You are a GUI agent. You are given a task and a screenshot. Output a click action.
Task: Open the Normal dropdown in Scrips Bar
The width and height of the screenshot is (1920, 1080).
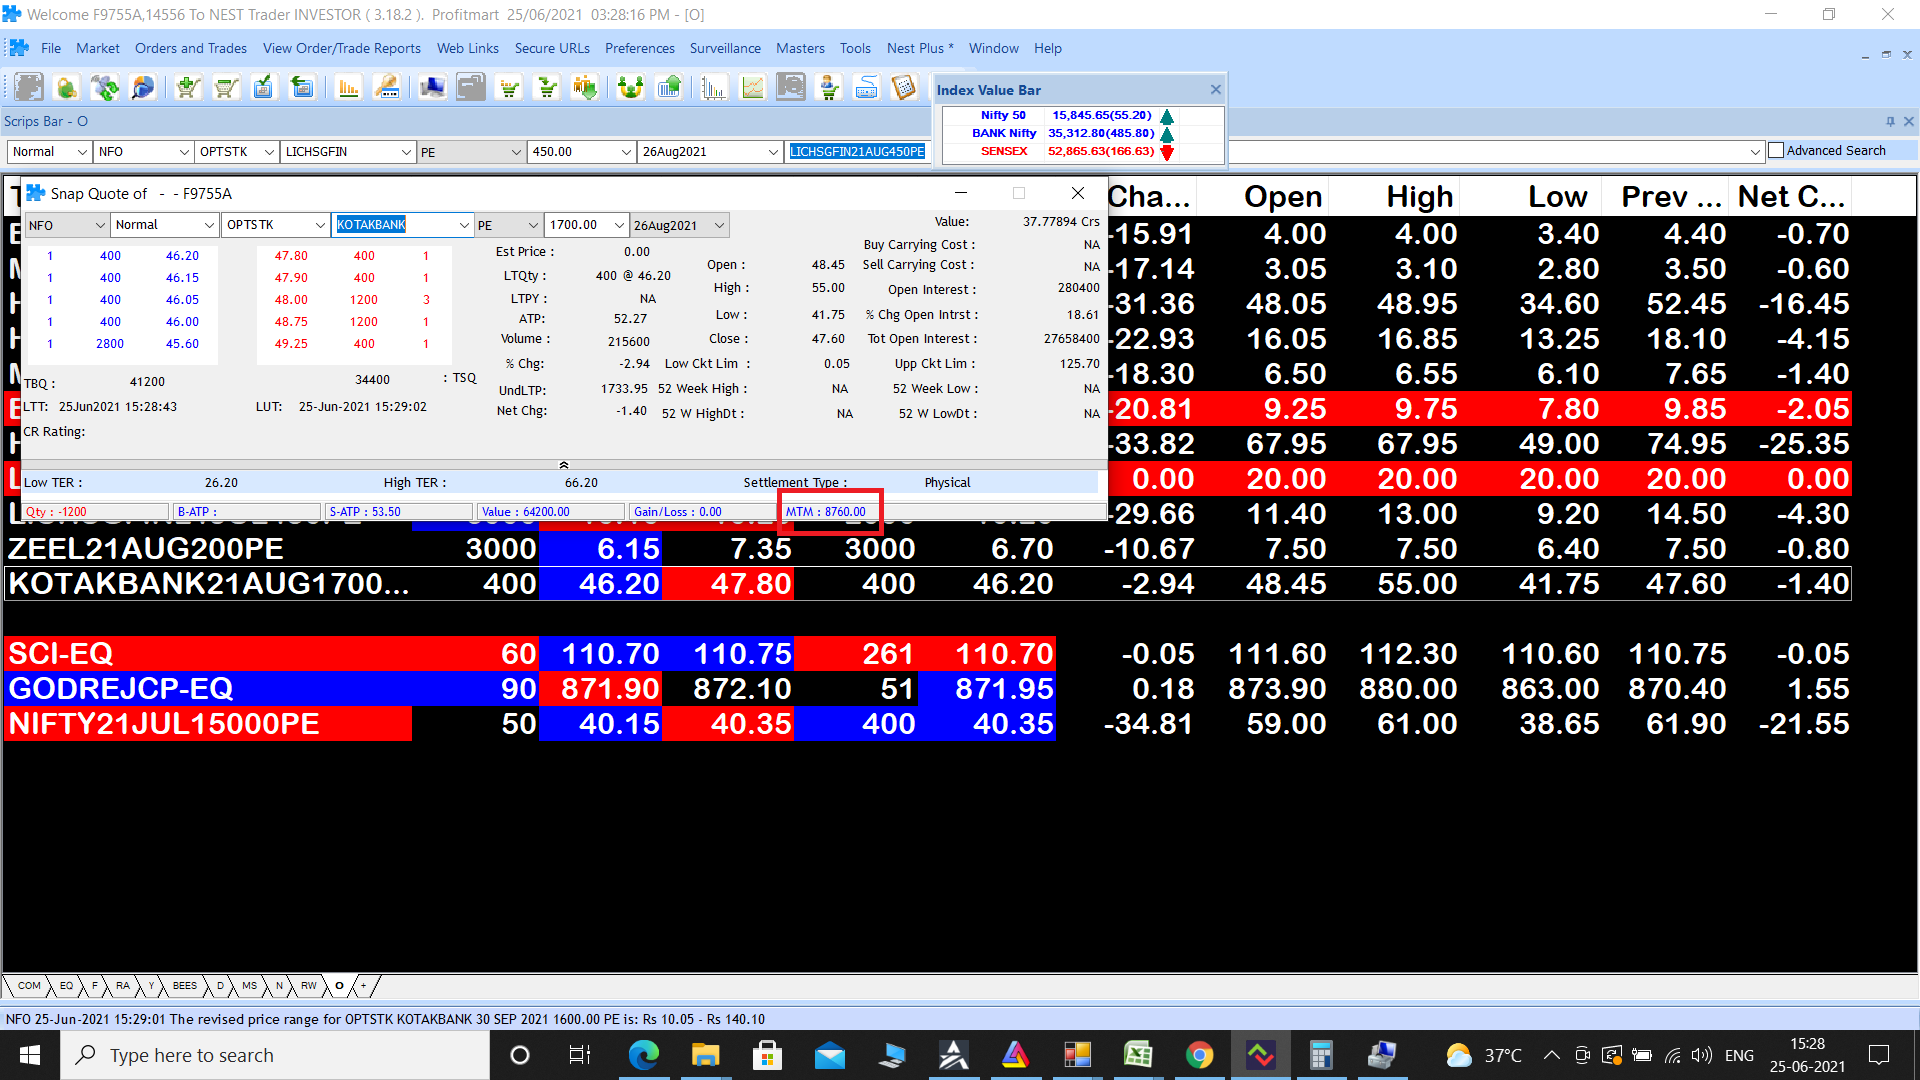pyautogui.click(x=81, y=152)
